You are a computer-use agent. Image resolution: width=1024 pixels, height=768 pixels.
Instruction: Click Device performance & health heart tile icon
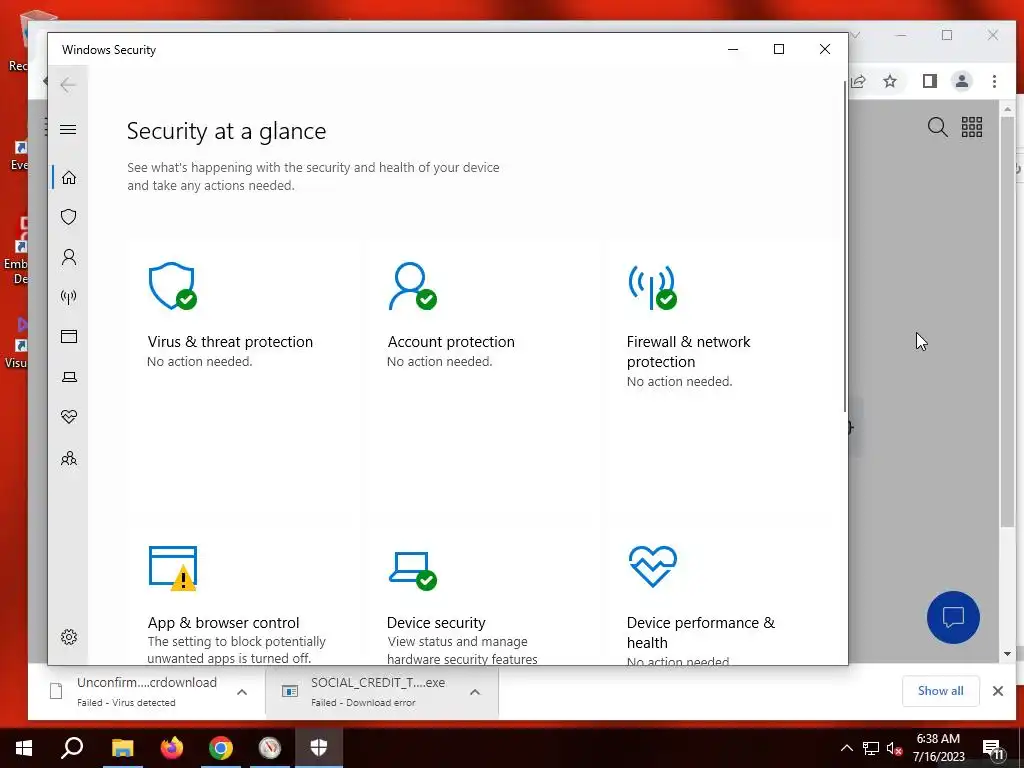click(x=652, y=566)
